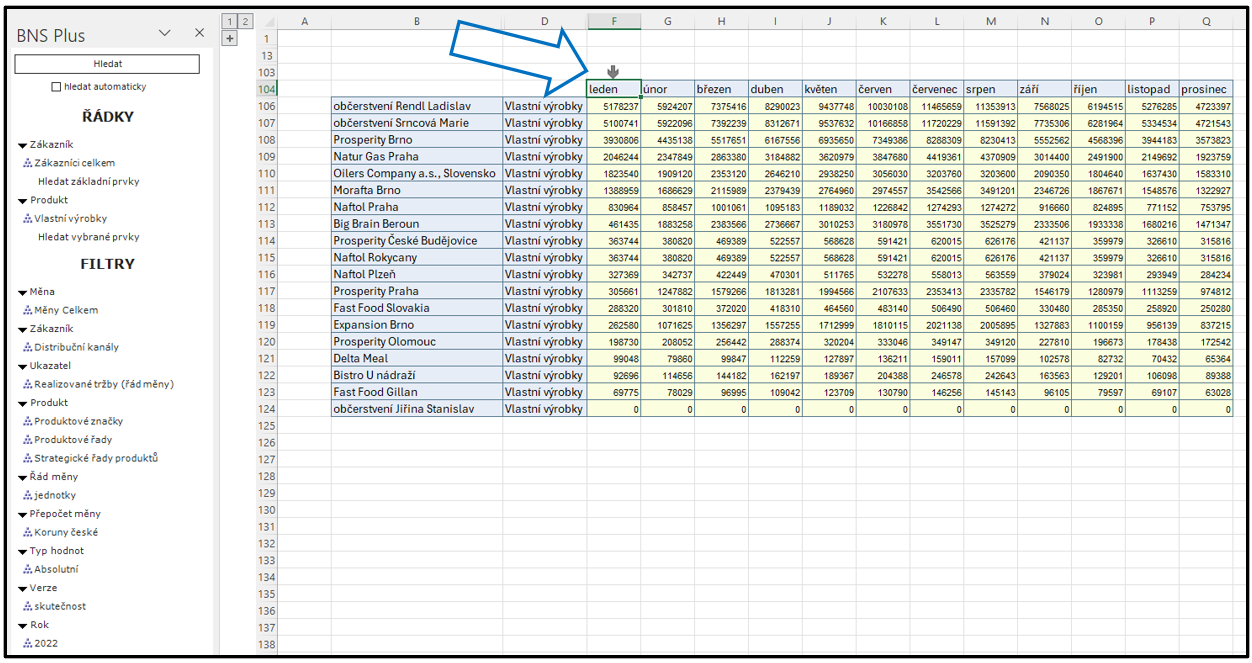1252x663 pixels.
Task: Show outline level 1
Action: [x=229, y=21]
